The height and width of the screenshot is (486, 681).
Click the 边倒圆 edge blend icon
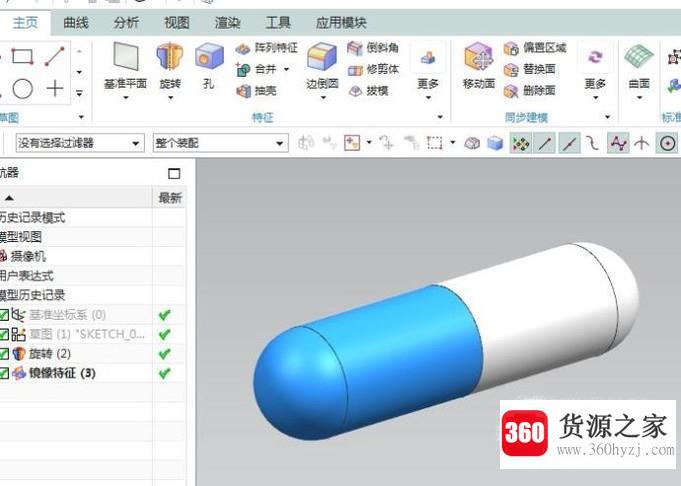[322, 56]
